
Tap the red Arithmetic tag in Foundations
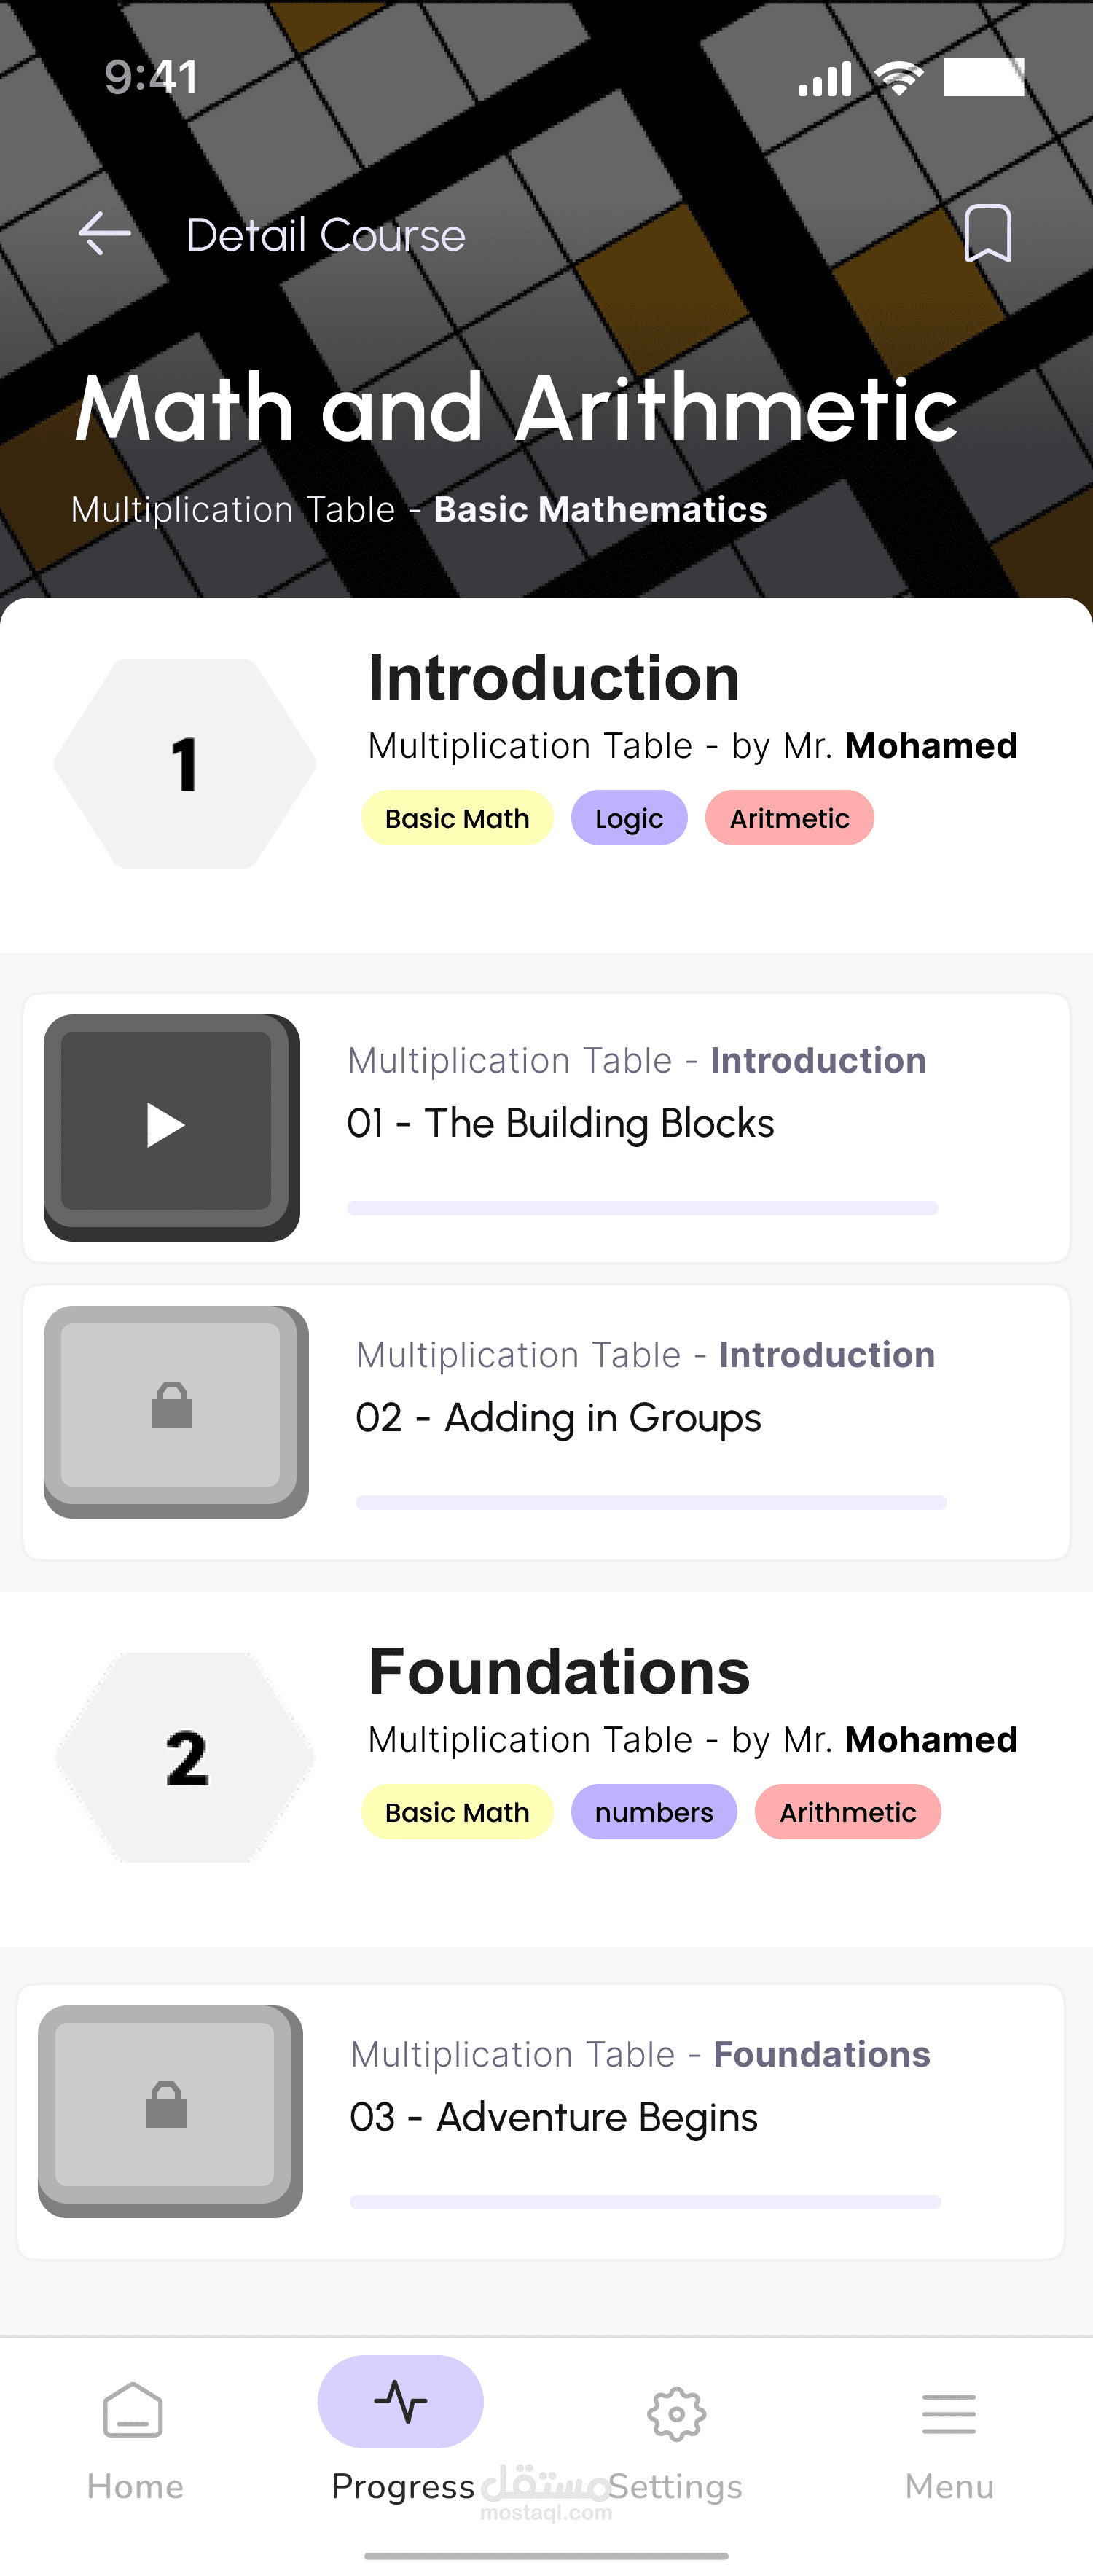[847, 1812]
